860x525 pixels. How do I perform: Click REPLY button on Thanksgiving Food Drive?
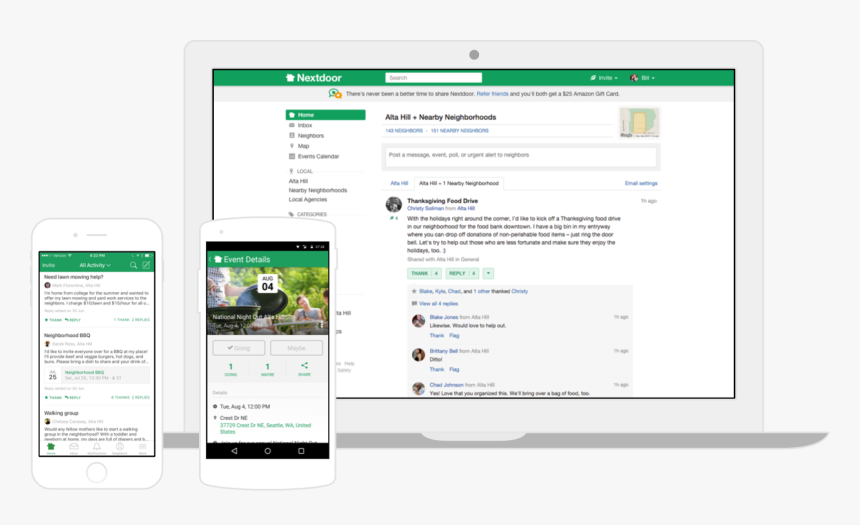[461, 273]
